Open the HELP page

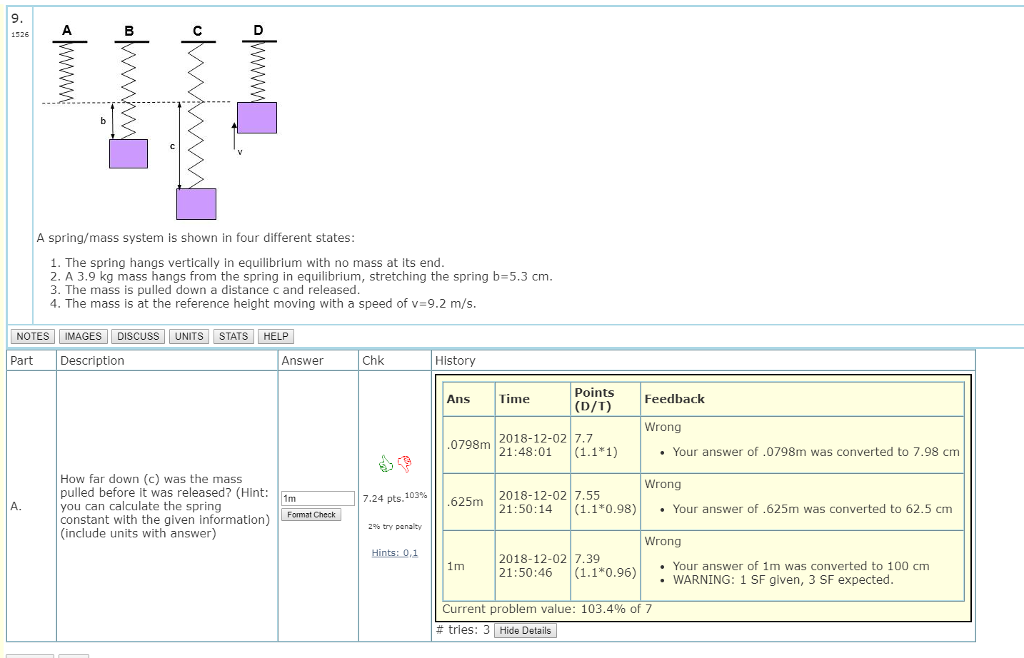pyautogui.click(x=276, y=336)
